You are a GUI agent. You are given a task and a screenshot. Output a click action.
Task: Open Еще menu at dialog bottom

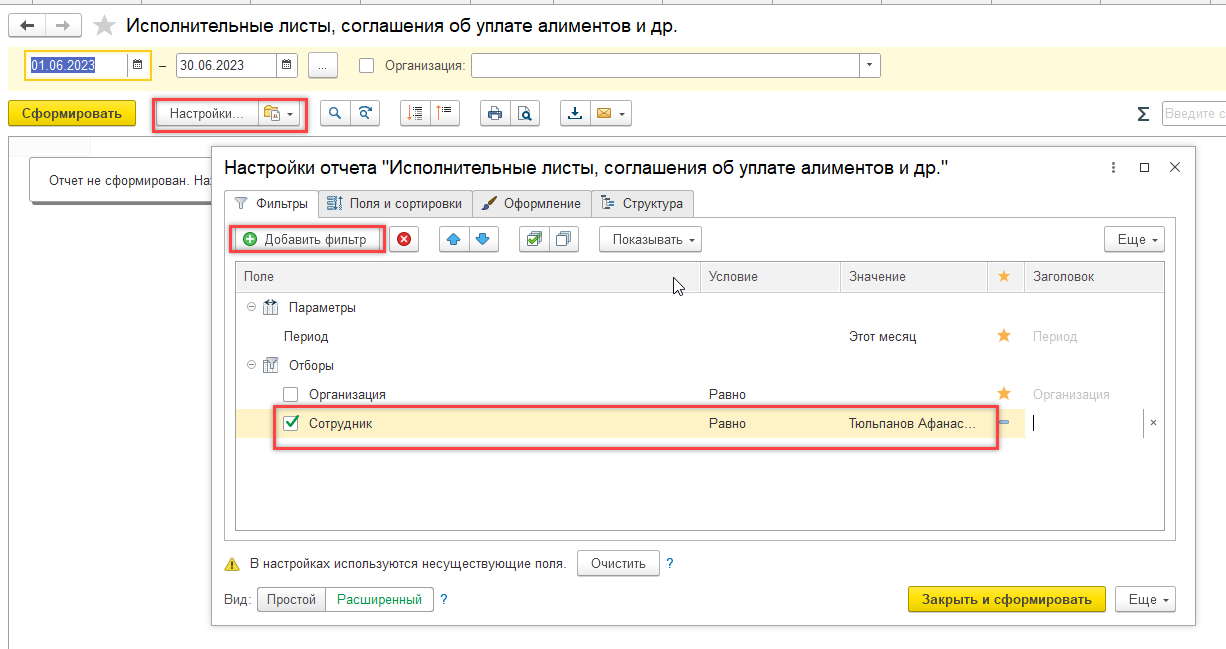coord(1145,599)
